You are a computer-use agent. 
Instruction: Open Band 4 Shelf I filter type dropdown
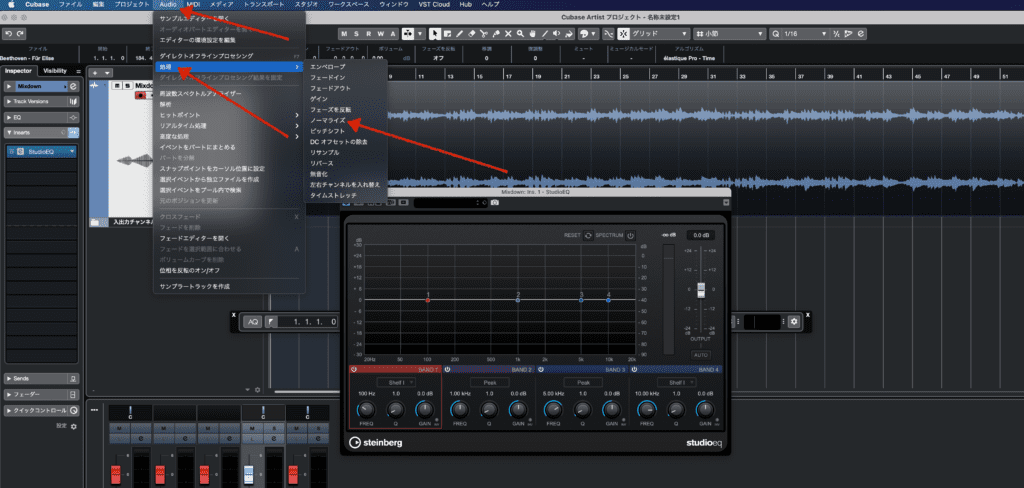point(677,382)
